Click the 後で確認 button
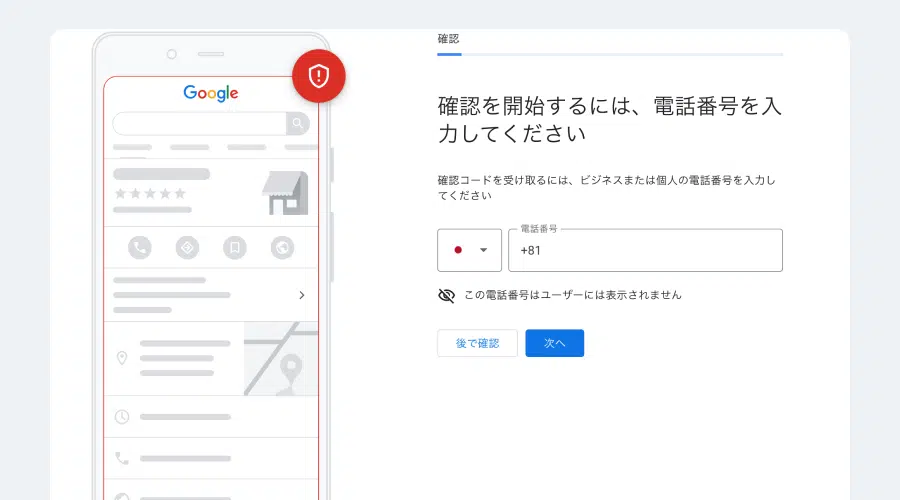The height and width of the screenshot is (500, 900). pos(478,343)
